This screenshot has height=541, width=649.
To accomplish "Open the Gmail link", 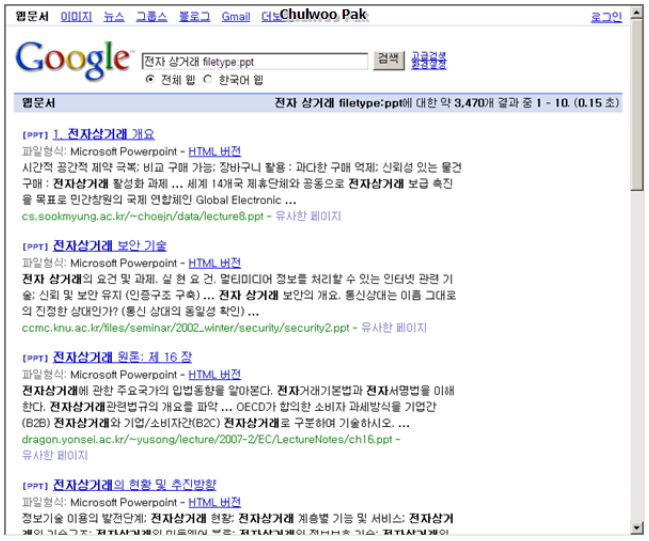I will coord(236,17).
